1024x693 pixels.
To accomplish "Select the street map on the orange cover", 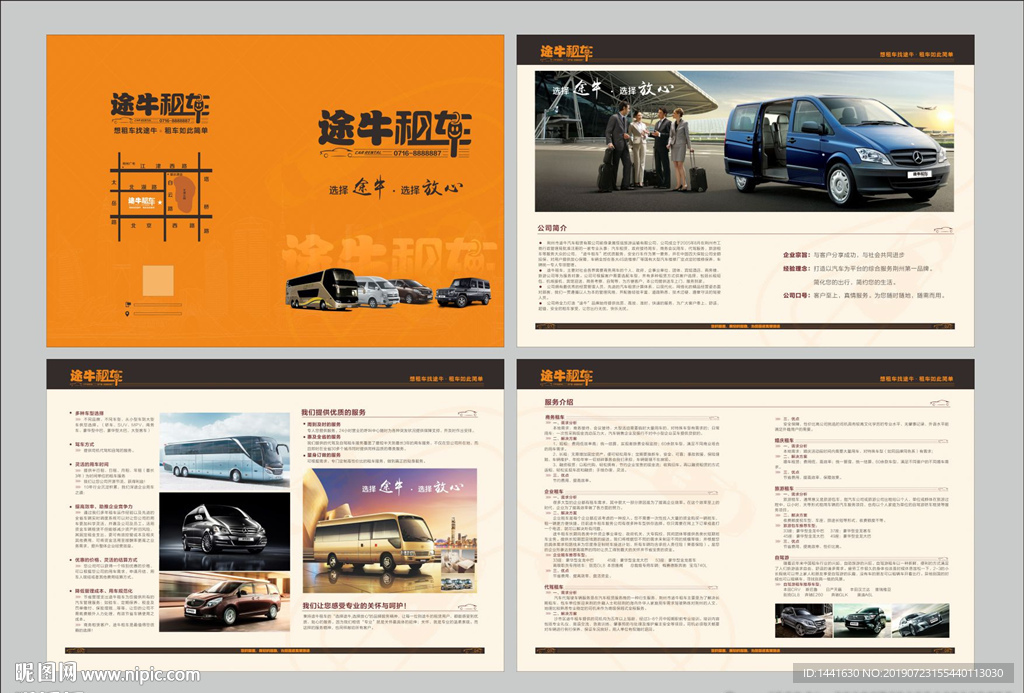I will pos(162,197).
